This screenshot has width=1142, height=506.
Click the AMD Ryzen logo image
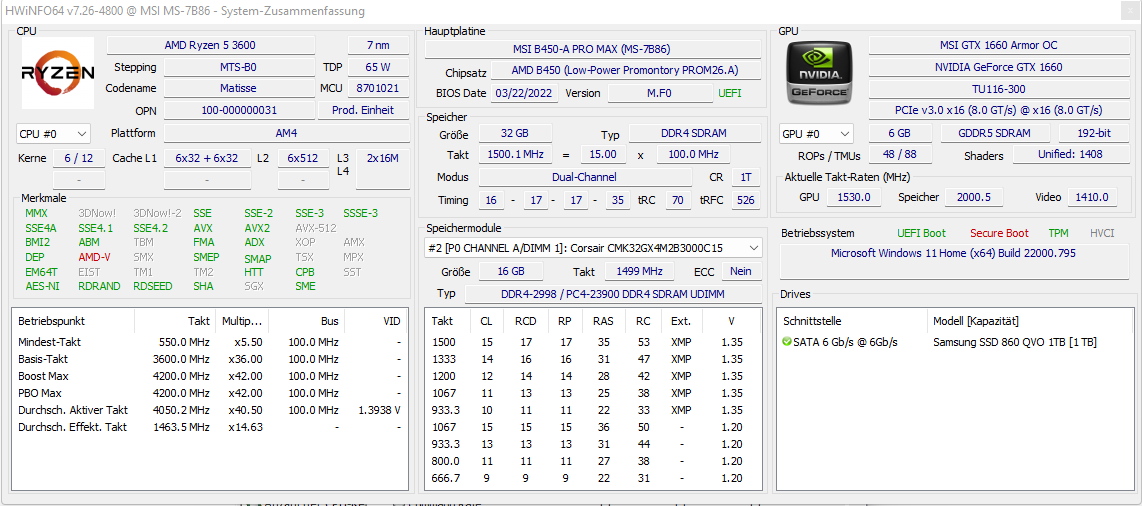click(58, 74)
